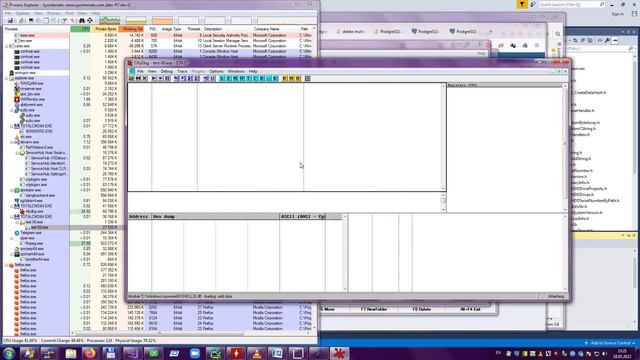Click the Quick Launch search box in Visual Studio
Image resolution: width=640 pixels, height=360 pixels.
pyautogui.click(x=571, y=4)
